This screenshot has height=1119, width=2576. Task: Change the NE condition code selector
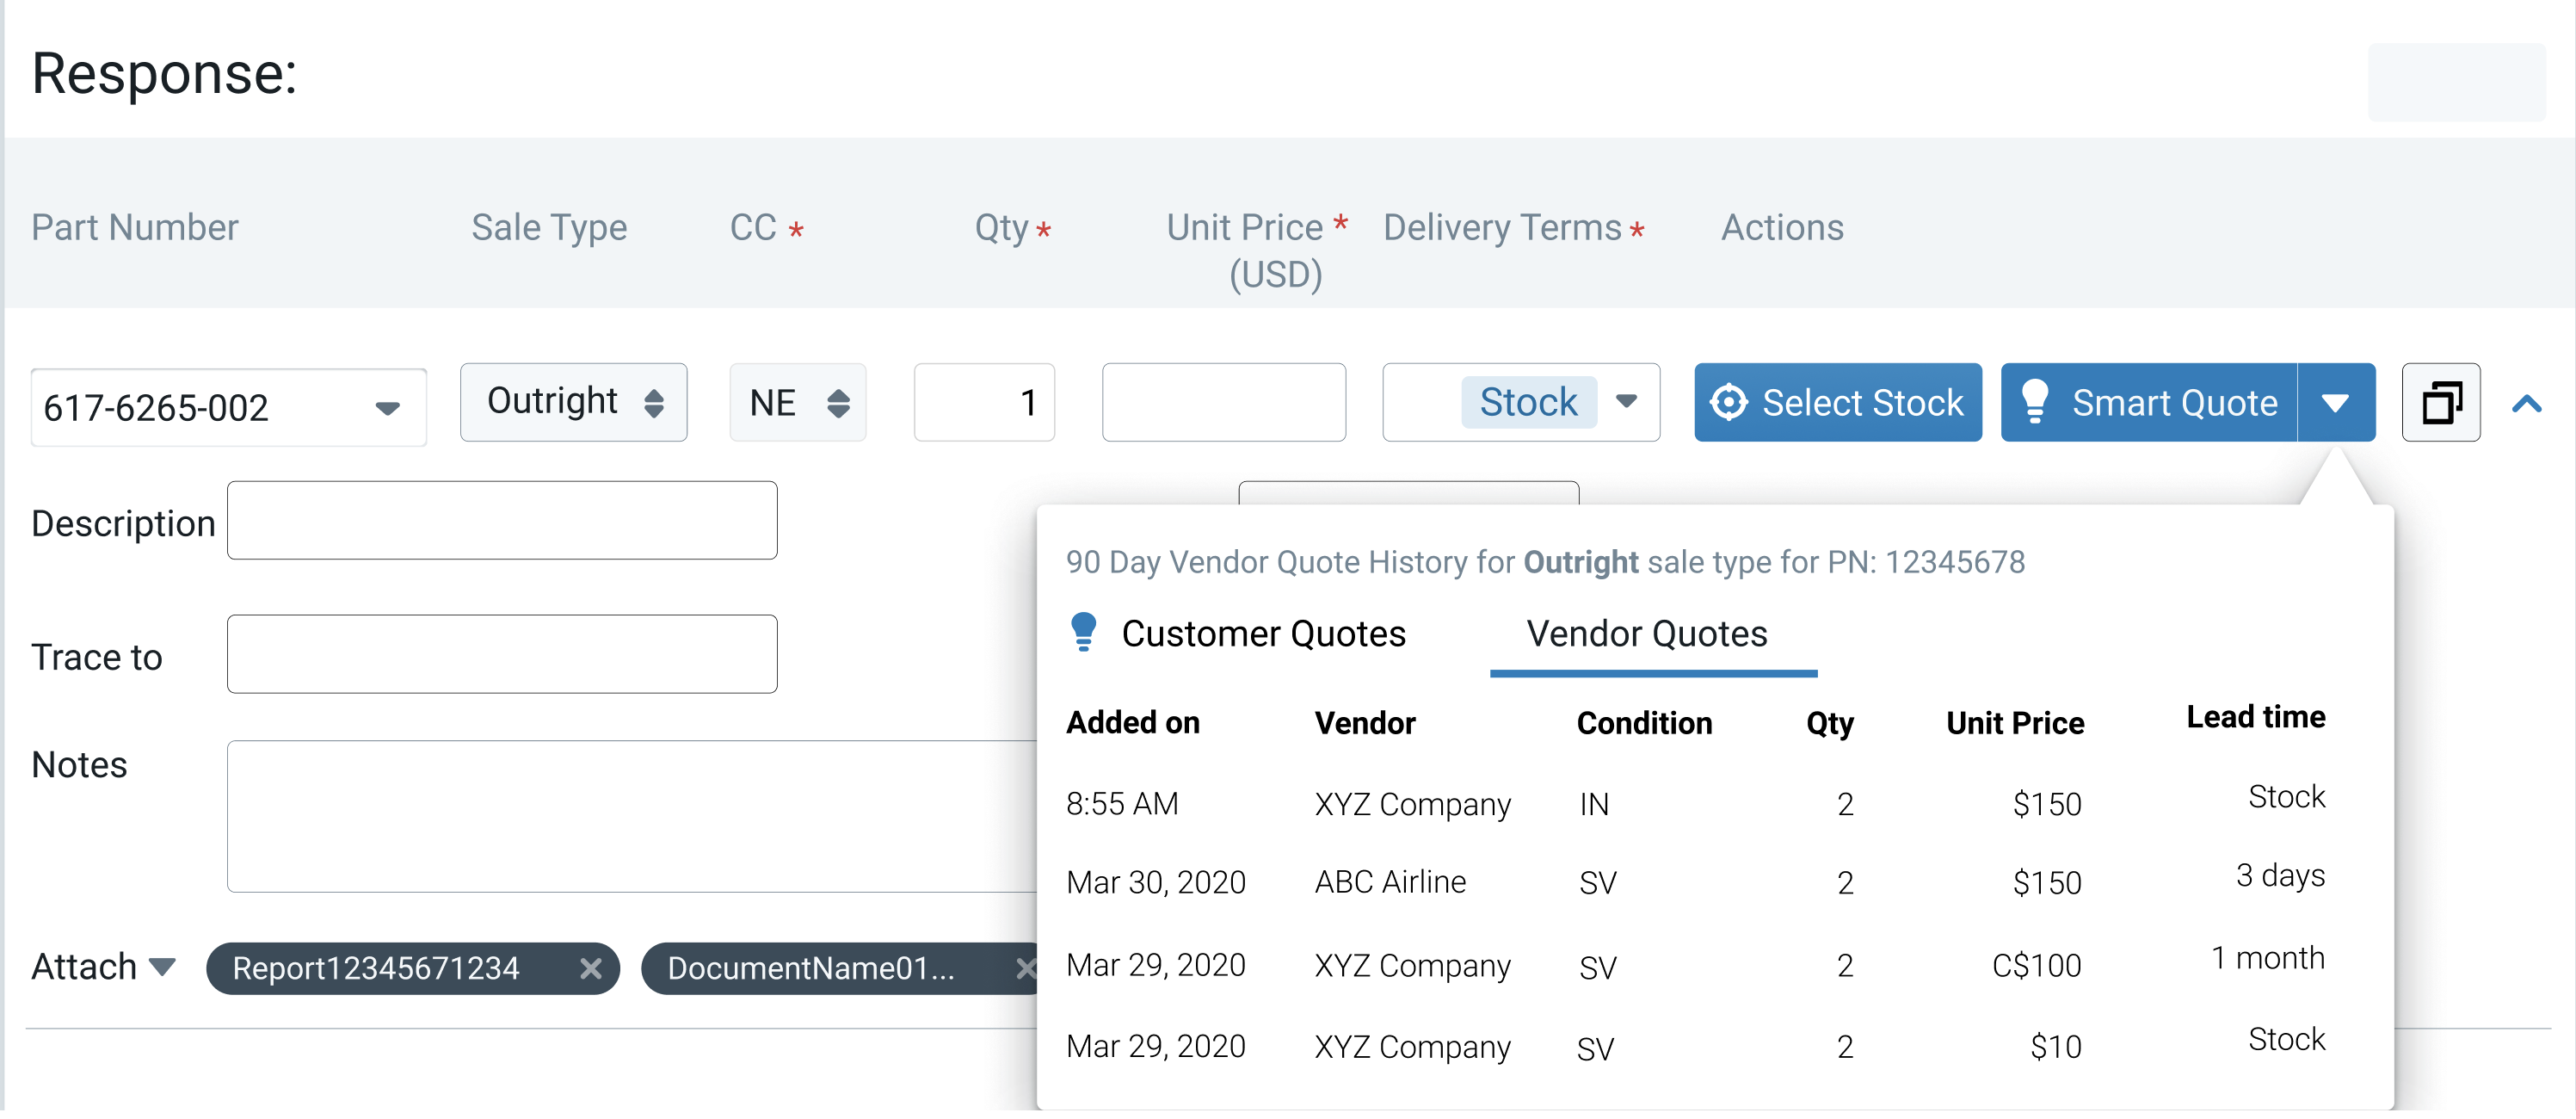tap(797, 403)
